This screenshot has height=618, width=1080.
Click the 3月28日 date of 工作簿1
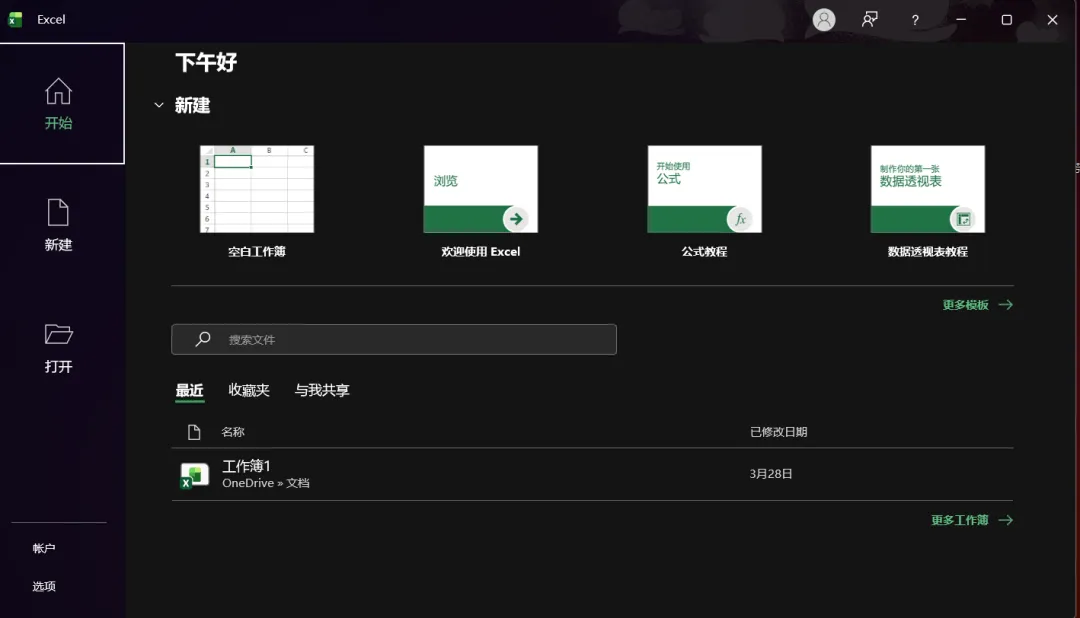tap(771, 474)
